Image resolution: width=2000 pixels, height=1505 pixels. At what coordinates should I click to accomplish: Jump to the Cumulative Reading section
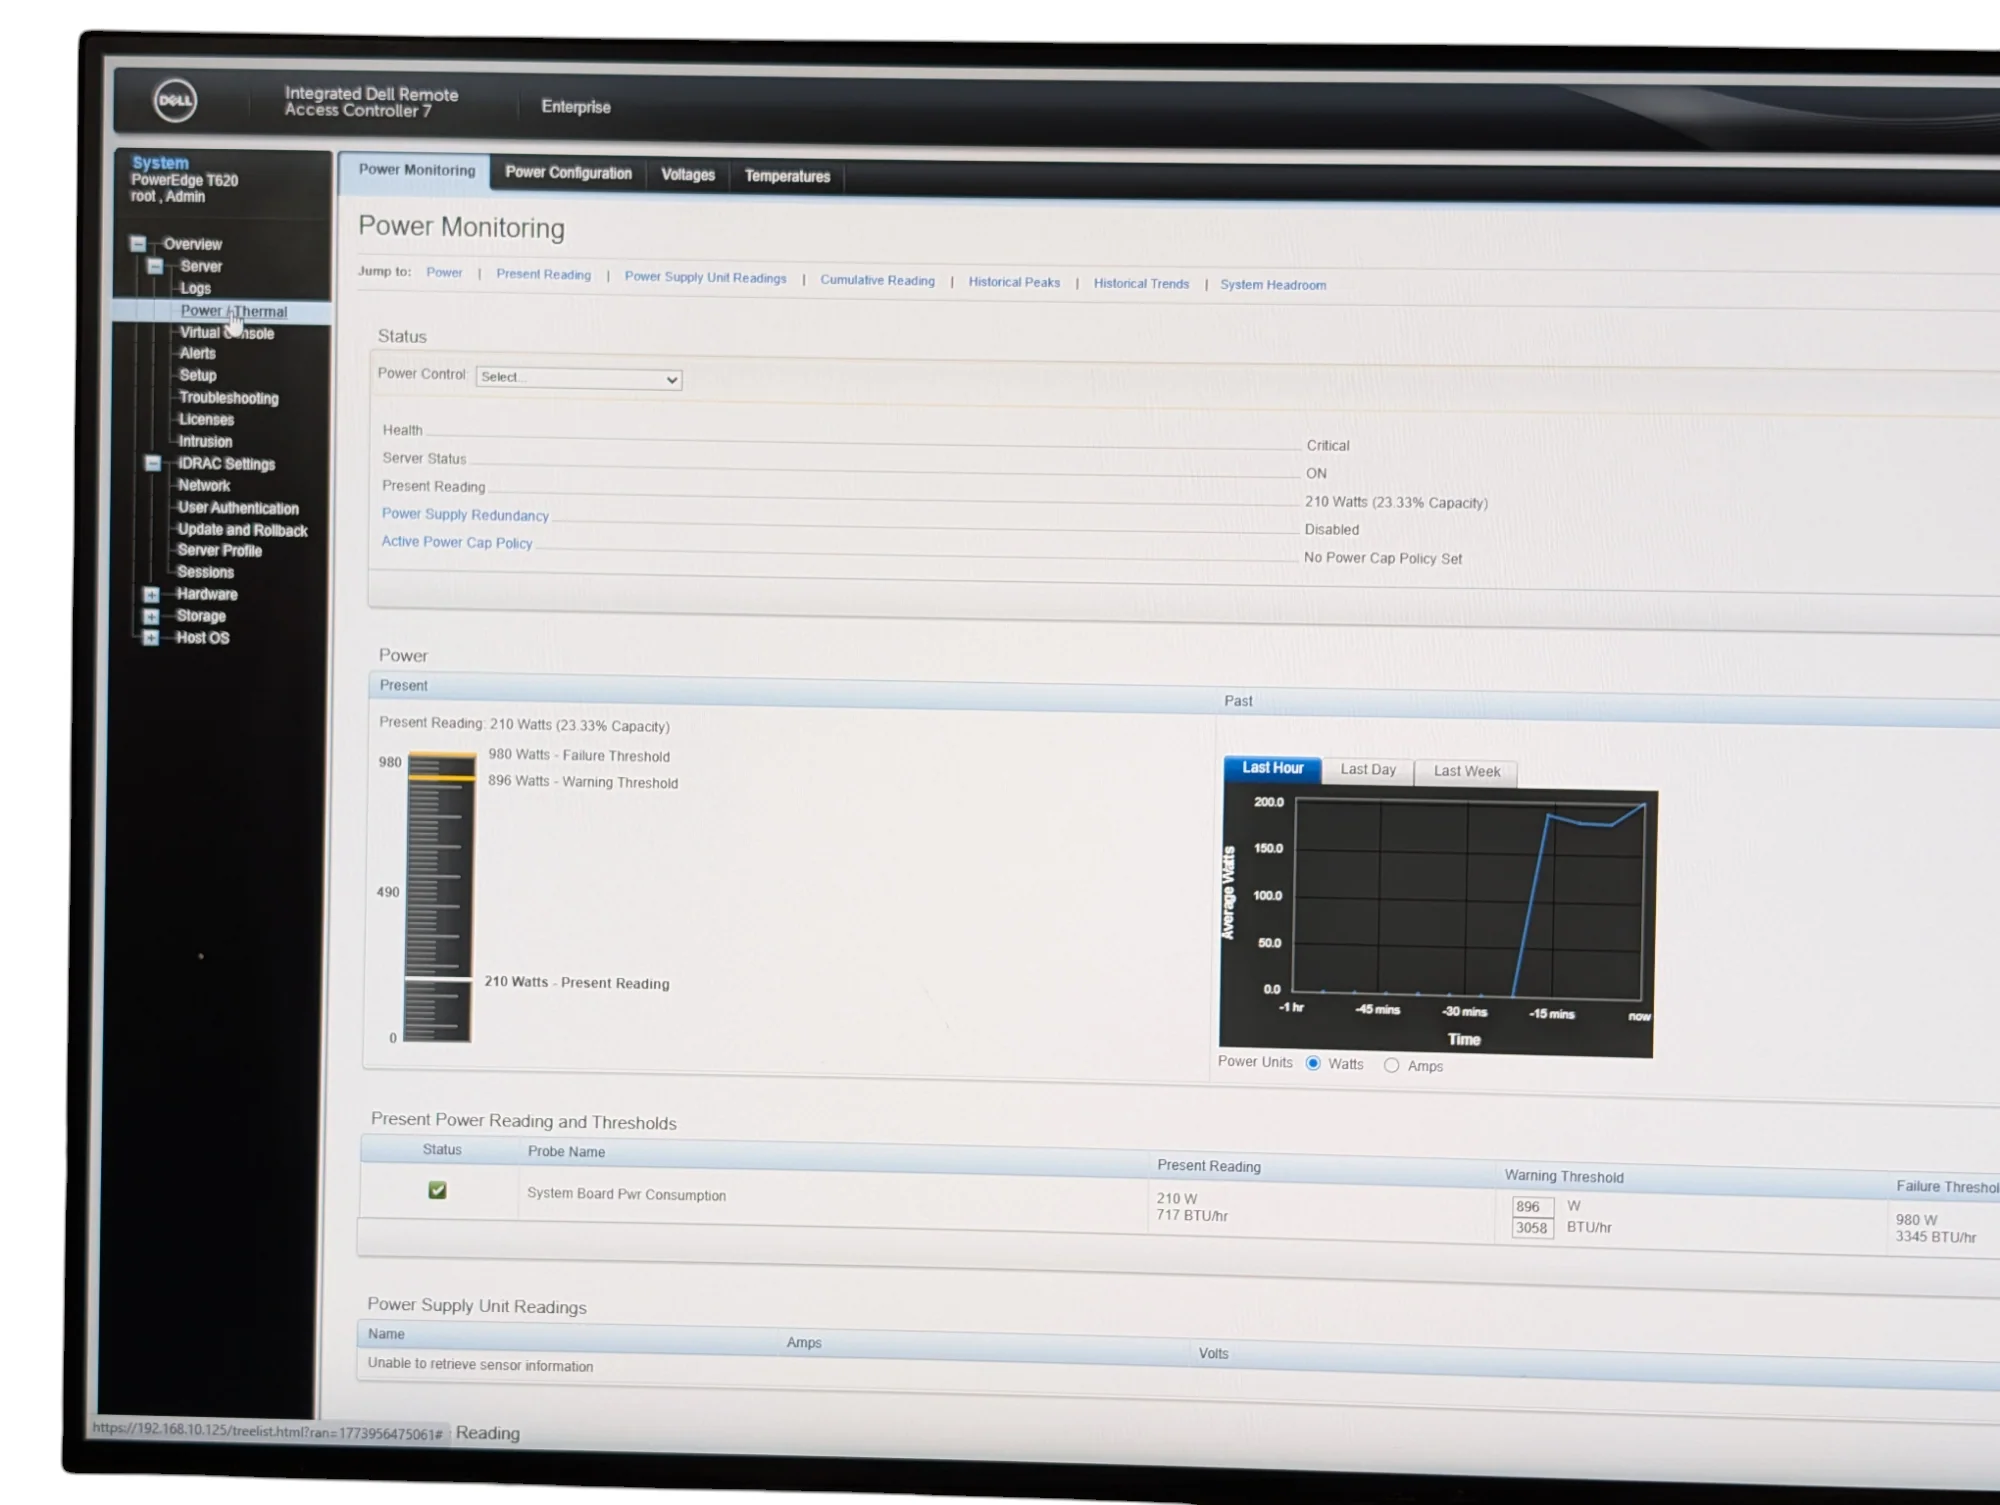coord(877,280)
